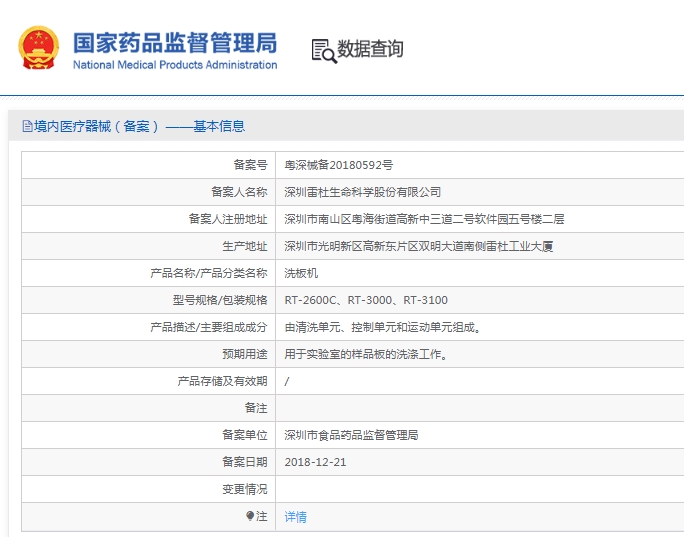Click the 数据查询 heading text
This screenshot has width=684, height=537.
pos(370,48)
